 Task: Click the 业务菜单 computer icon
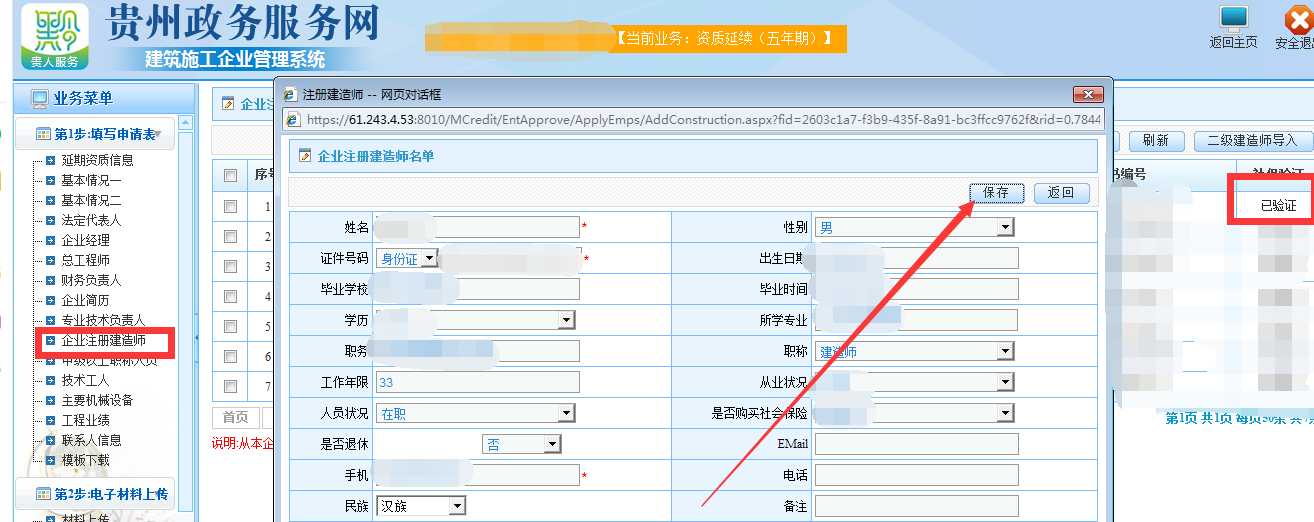39,99
